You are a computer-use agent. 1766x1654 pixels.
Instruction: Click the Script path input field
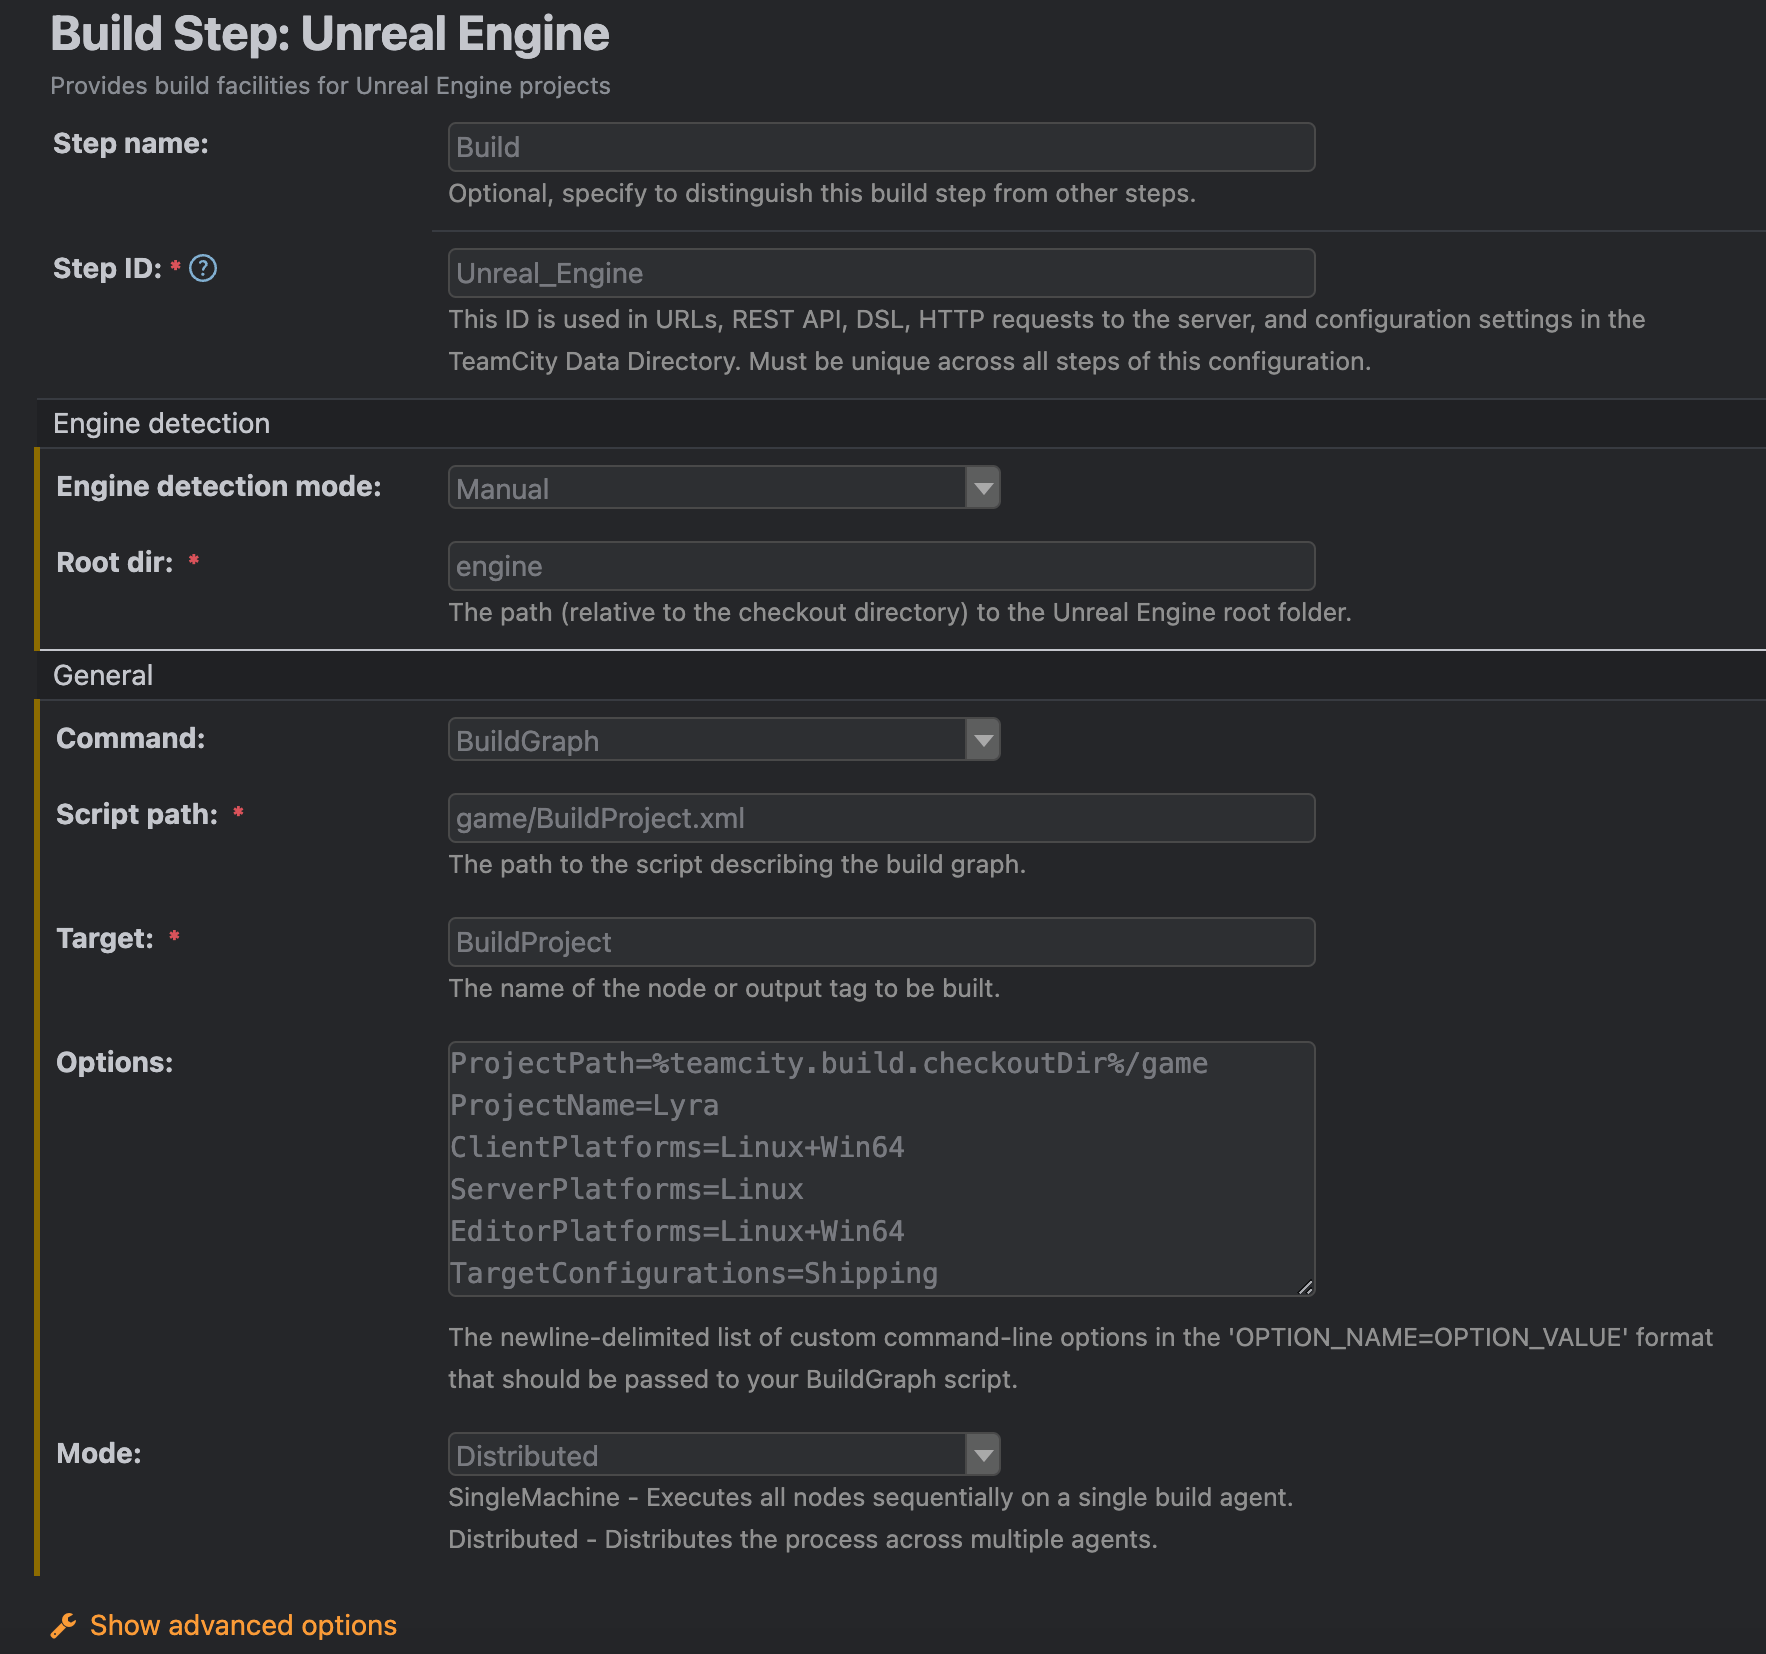[881, 818]
